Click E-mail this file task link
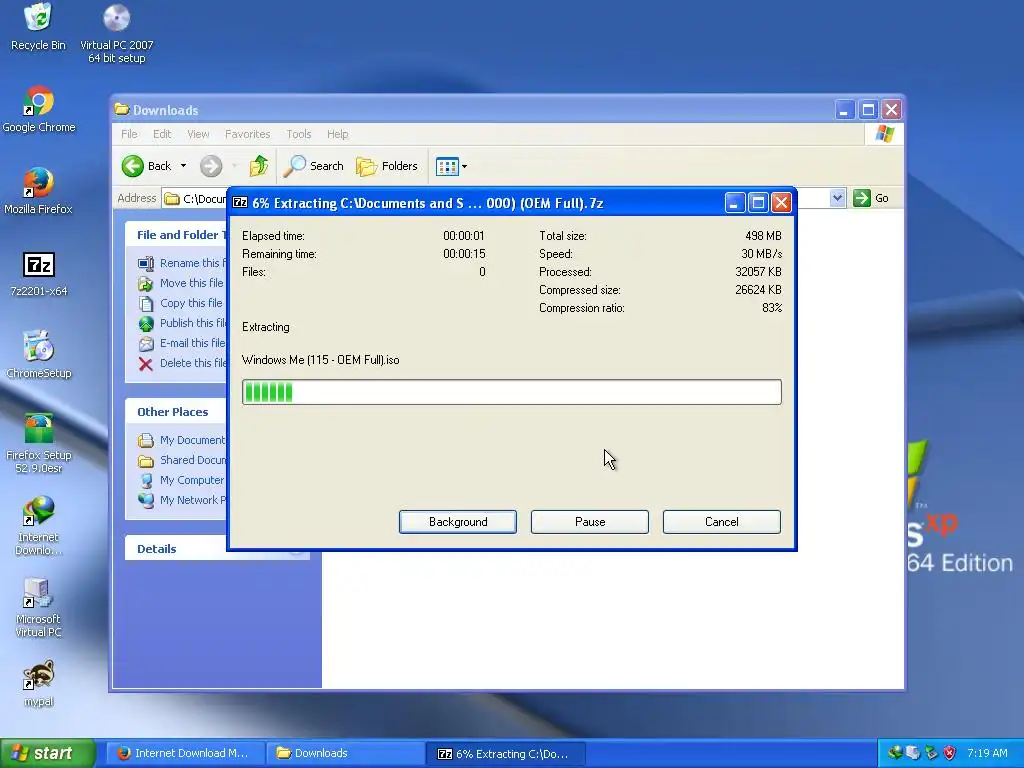 [182, 343]
